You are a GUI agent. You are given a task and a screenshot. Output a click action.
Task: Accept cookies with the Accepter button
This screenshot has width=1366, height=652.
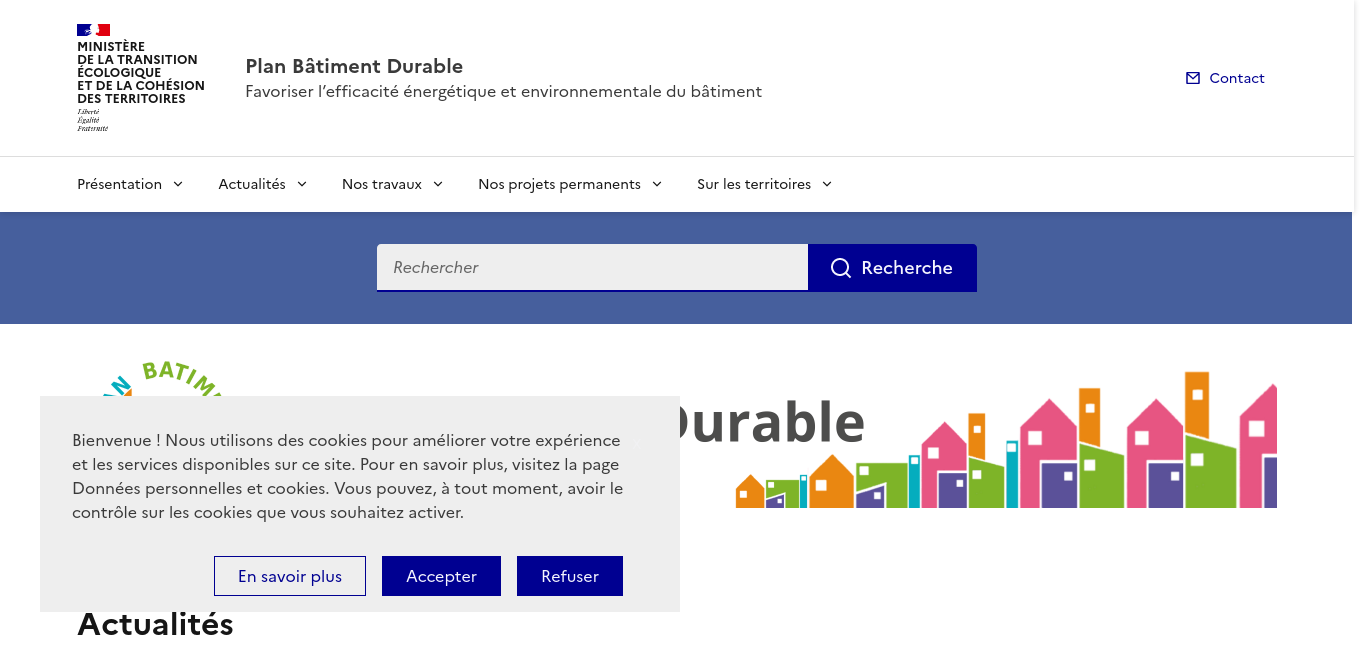(441, 576)
